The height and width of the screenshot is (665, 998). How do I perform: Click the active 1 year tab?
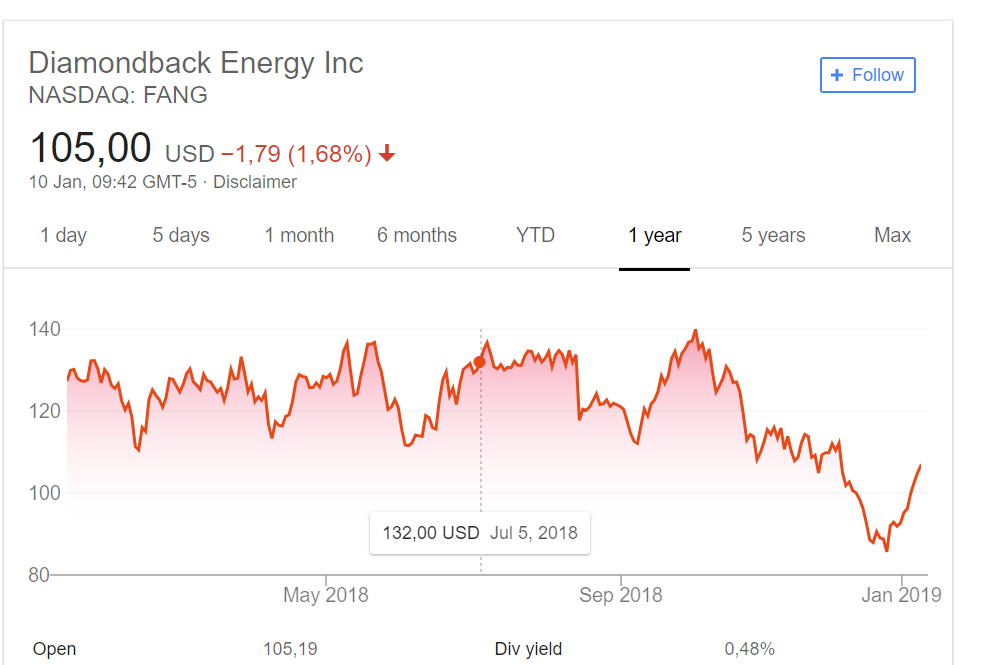(654, 235)
